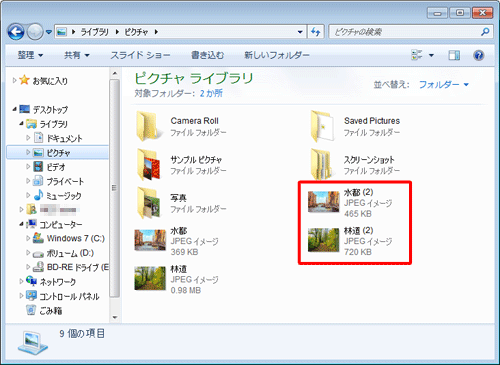500x365 pixels.
Task: Click the デスクトップ monitor icon
Action: click(25, 109)
